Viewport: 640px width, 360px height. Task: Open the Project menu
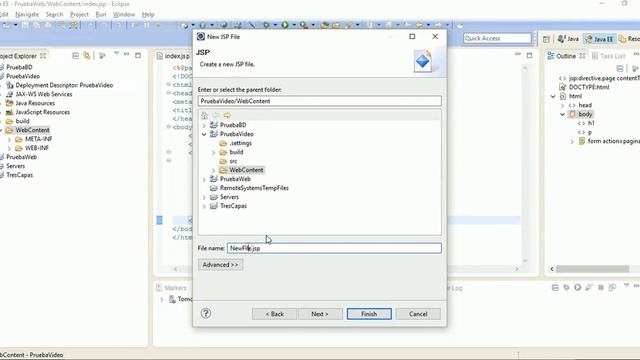pos(79,14)
